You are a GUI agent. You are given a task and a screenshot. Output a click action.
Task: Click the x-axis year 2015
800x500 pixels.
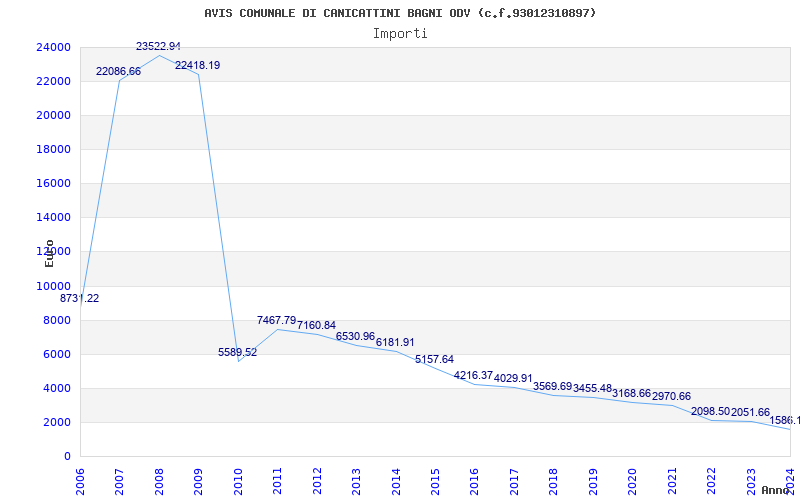[435, 481]
